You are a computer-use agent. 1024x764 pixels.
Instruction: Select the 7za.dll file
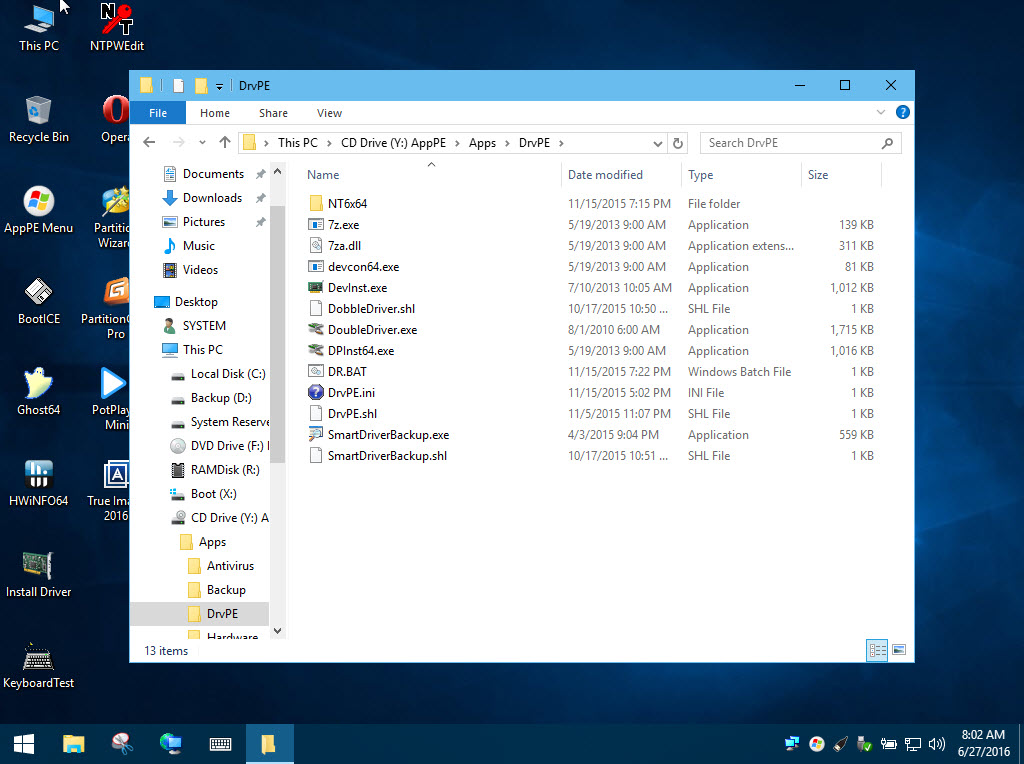[344, 246]
